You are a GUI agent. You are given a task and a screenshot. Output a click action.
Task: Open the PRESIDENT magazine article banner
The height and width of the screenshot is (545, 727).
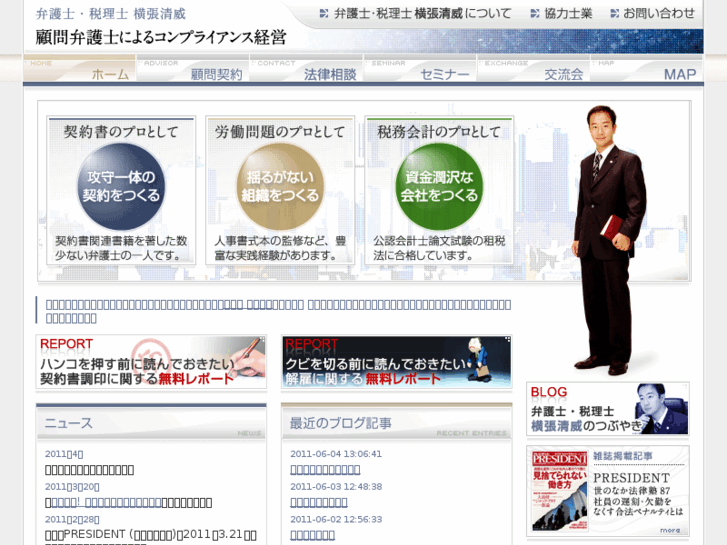point(608,491)
